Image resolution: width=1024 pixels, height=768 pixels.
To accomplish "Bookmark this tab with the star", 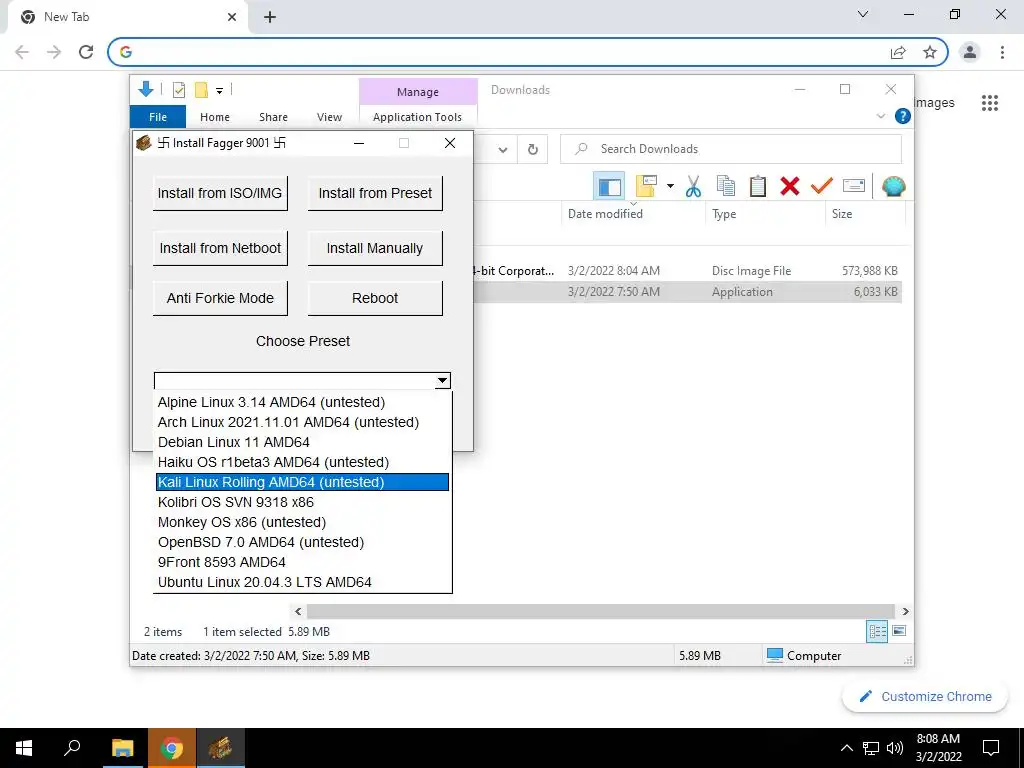I will (x=930, y=52).
